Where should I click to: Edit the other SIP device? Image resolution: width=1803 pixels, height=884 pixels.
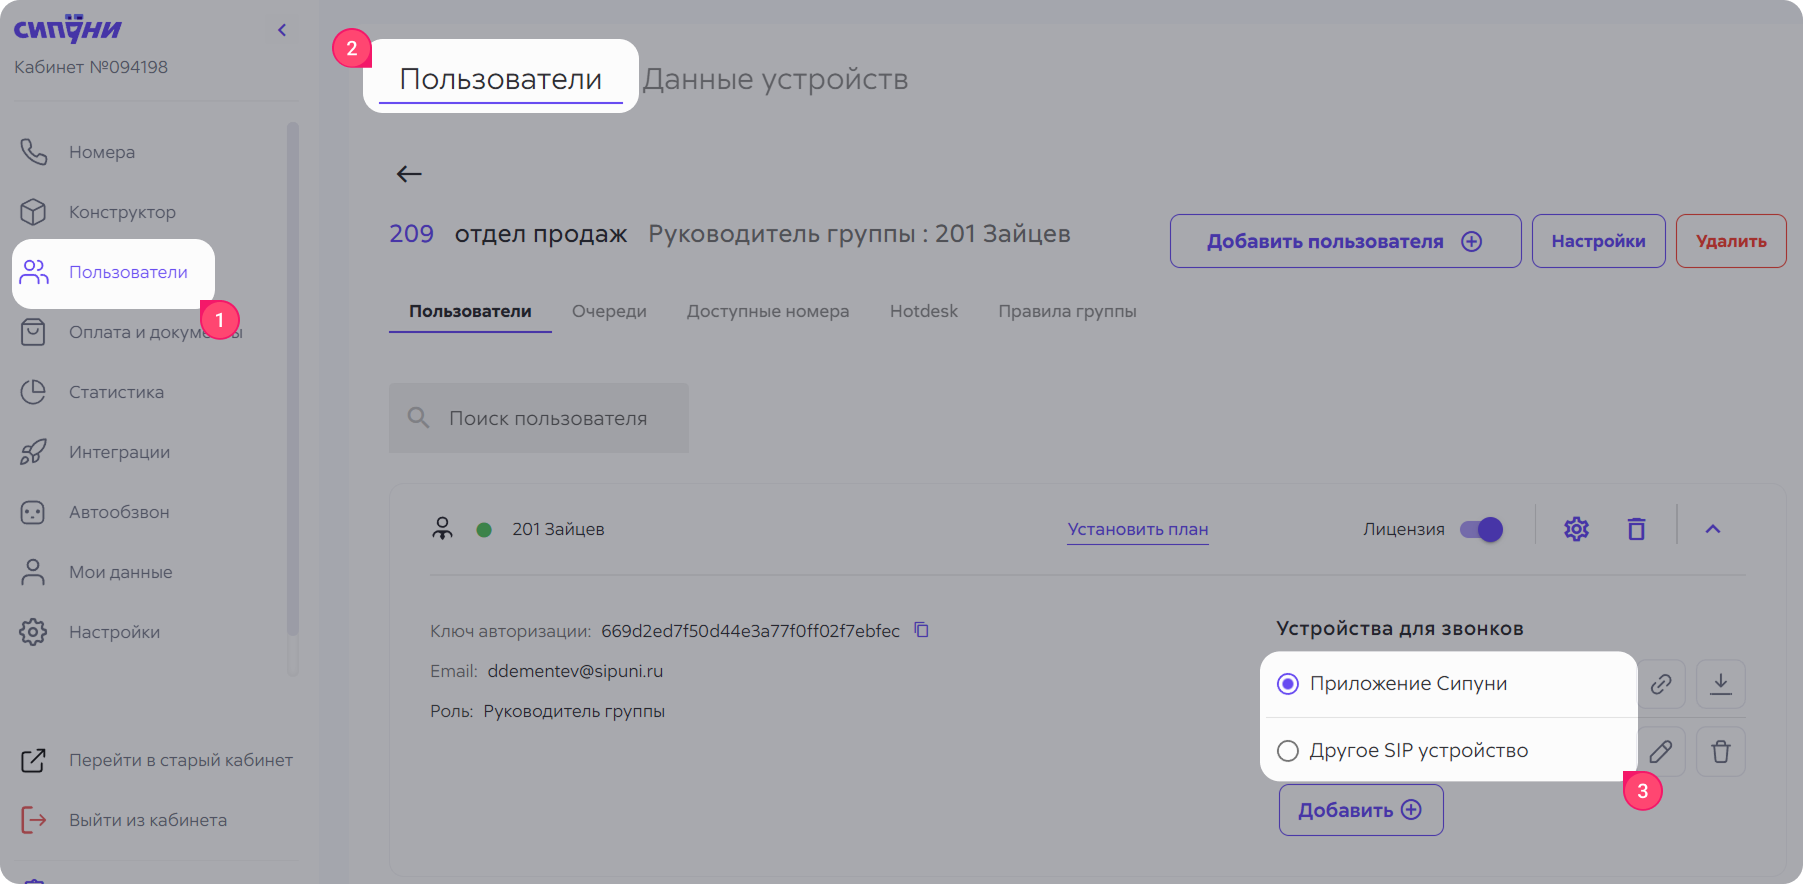1661,751
